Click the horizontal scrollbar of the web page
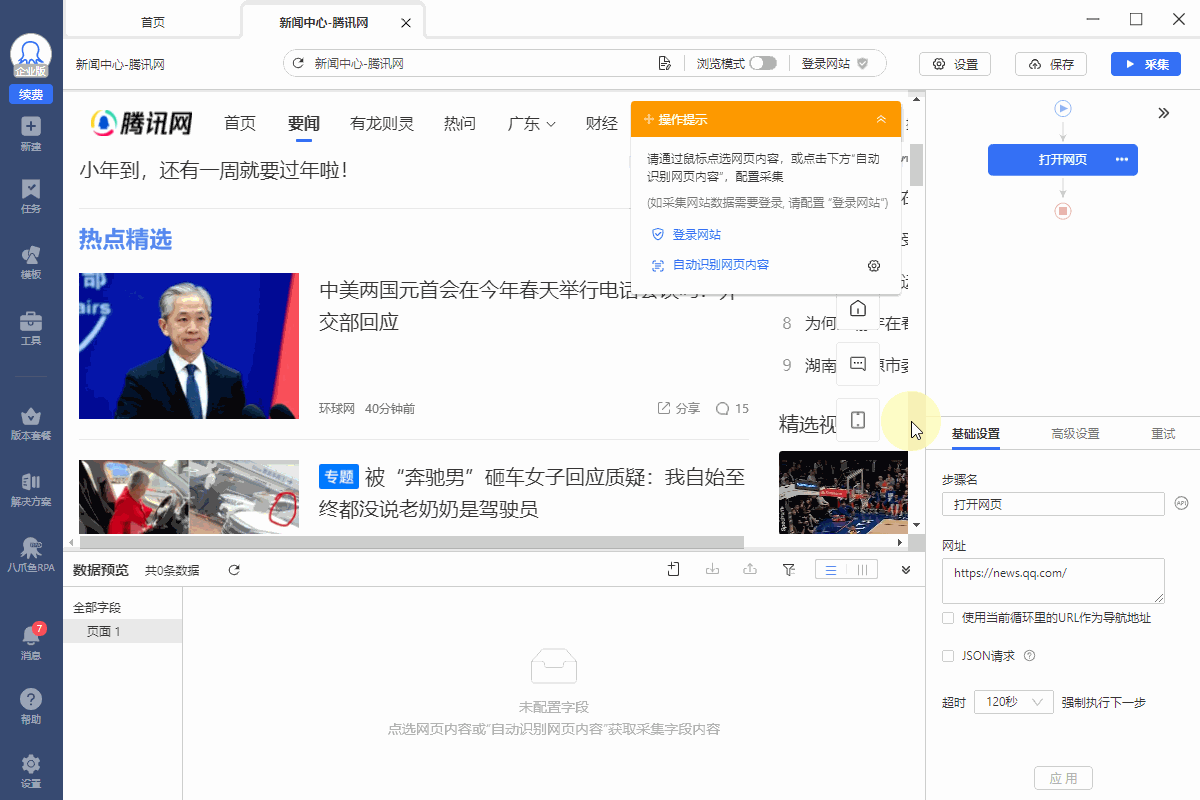Screen dimensions: 1200x800 coord(410,543)
